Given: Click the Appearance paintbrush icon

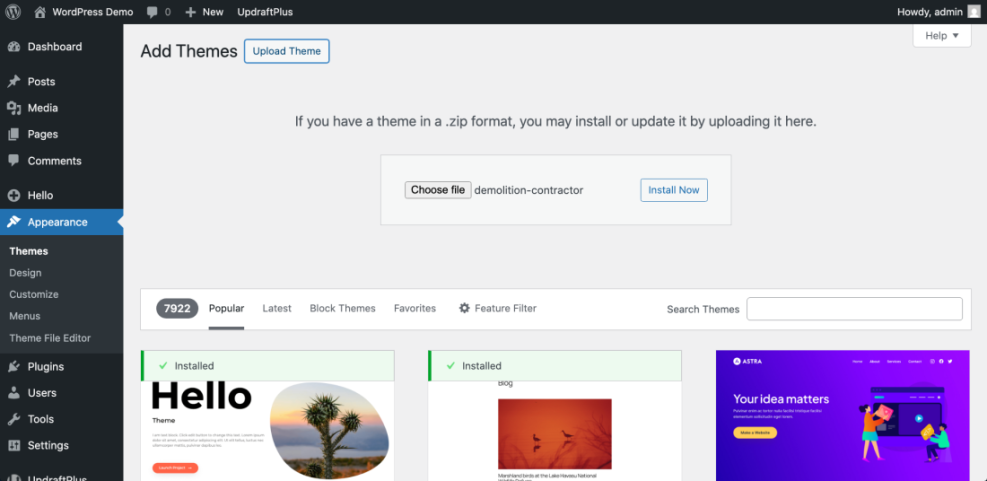Looking at the screenshot, I should (x=14, y=222).
